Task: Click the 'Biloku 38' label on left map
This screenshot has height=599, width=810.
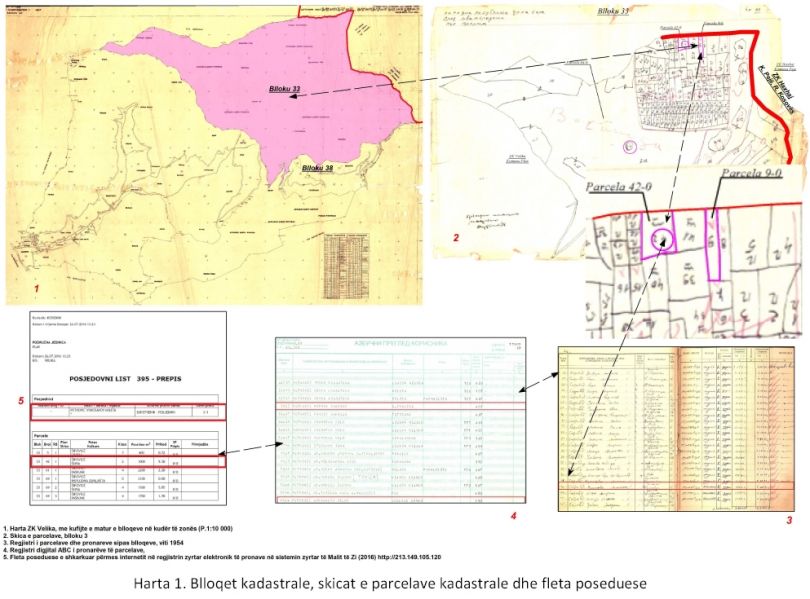Action: tap(318, 169)
